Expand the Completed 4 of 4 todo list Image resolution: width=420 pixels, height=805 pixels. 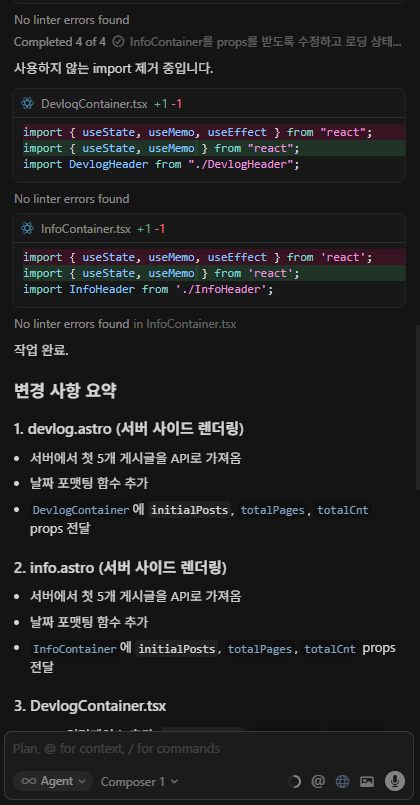point(208,42)
